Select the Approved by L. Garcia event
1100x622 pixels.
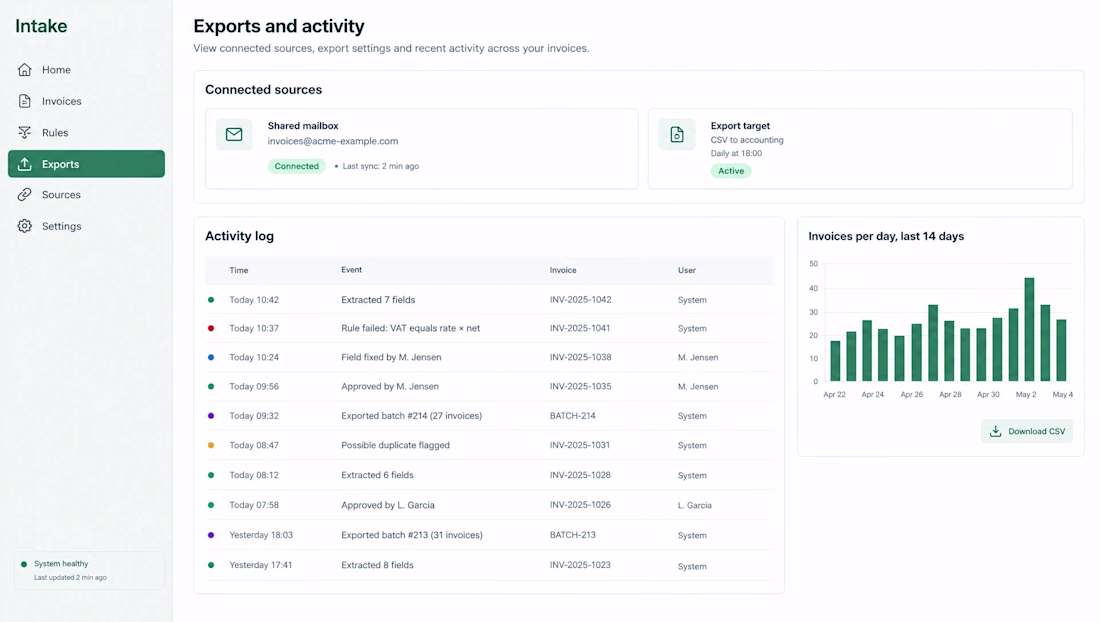pyautogui.click(x=387, y=505)
